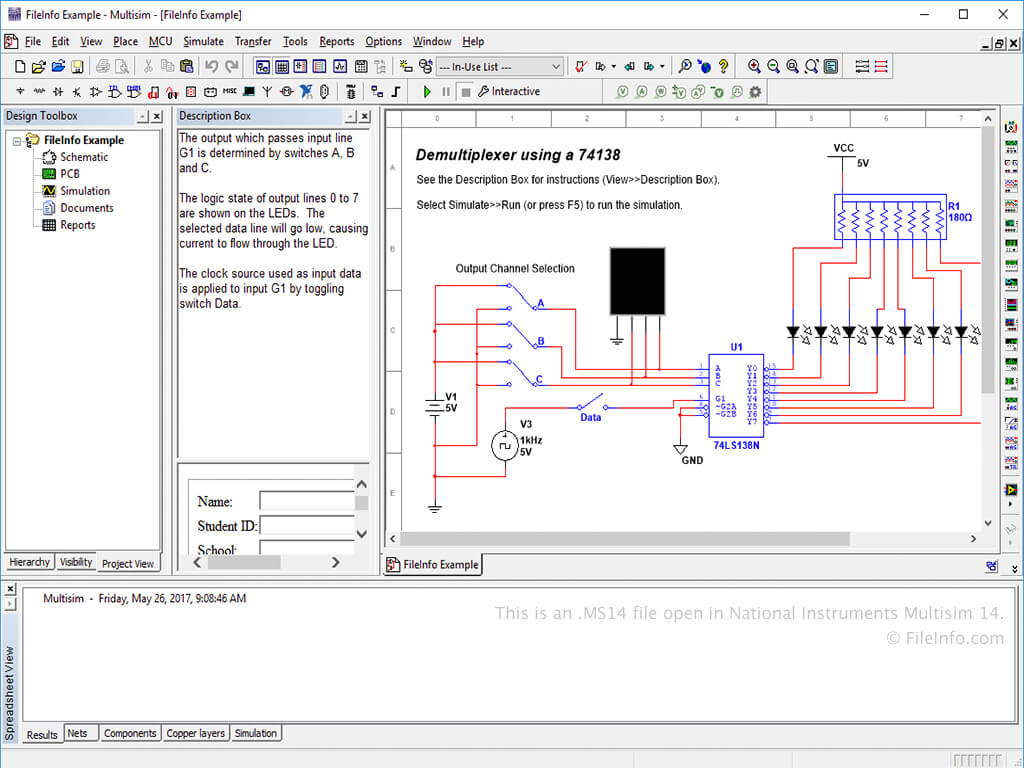Viewport: 1024px width, 768px height.
Task: Open the Database Manager icon
Action: click(426, 67)
